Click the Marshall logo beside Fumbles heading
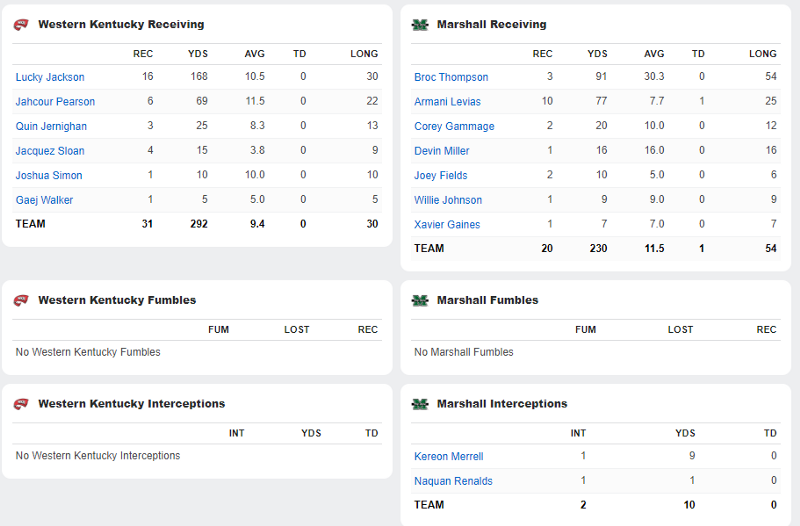 tap(420, 300)
